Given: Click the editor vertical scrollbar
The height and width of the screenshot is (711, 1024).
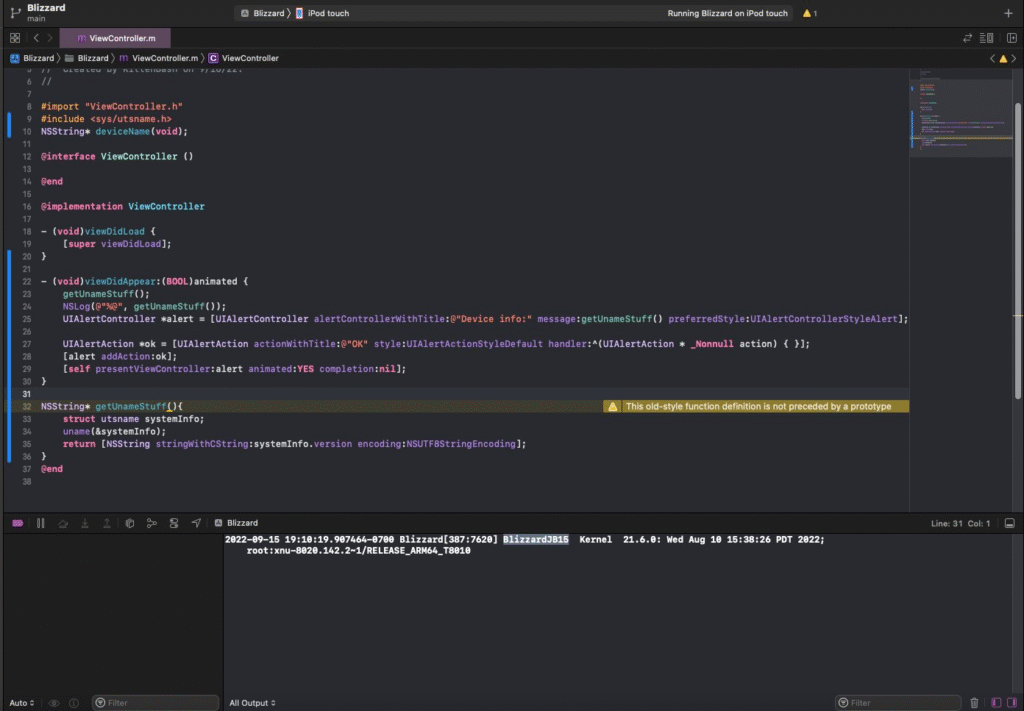Looking at the screenshot, I should tap(1017, 250).
